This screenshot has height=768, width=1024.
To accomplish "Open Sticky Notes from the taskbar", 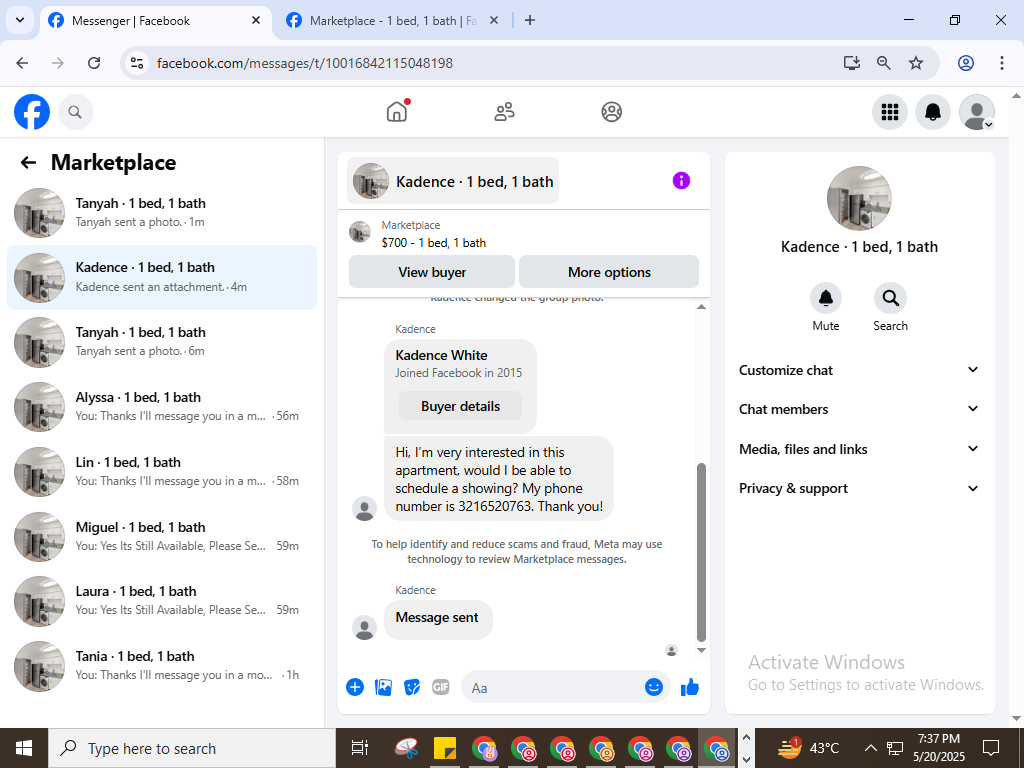I will coord(445,748).
